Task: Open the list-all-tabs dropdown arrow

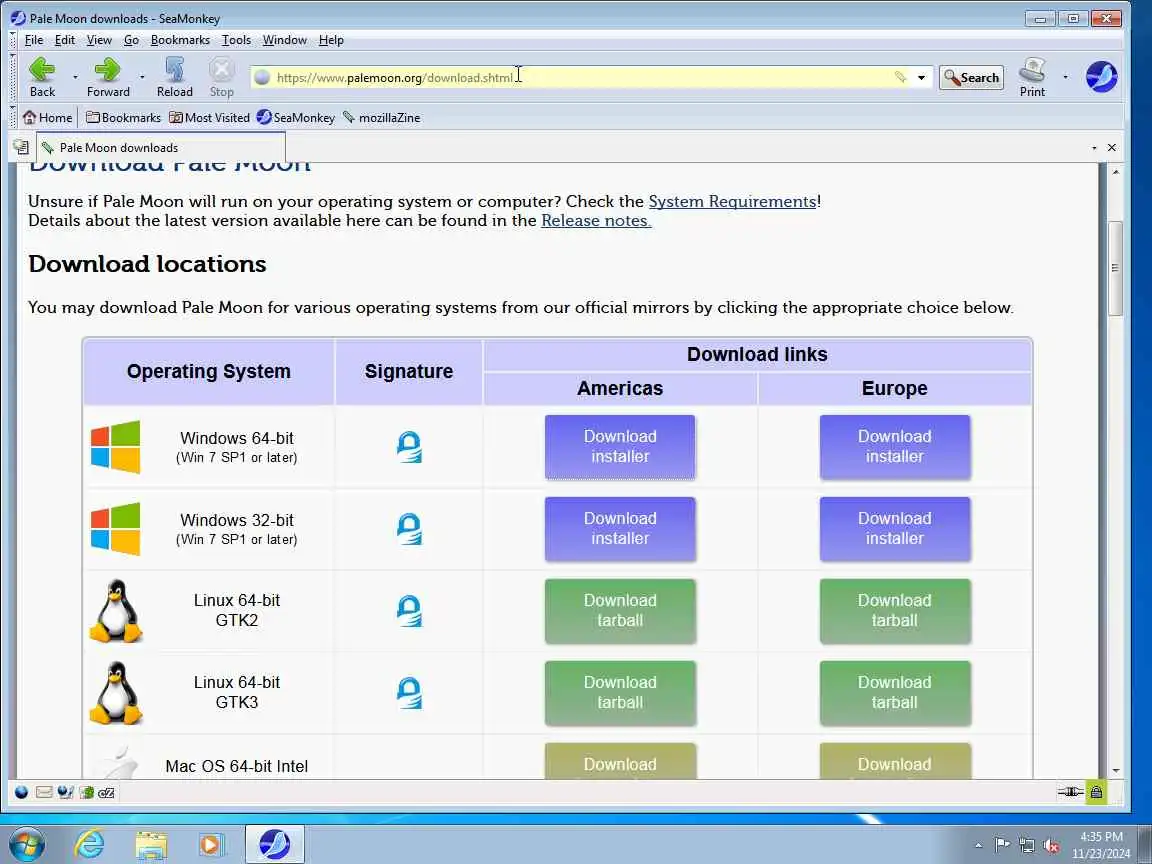Action: tap(1094, 148)
